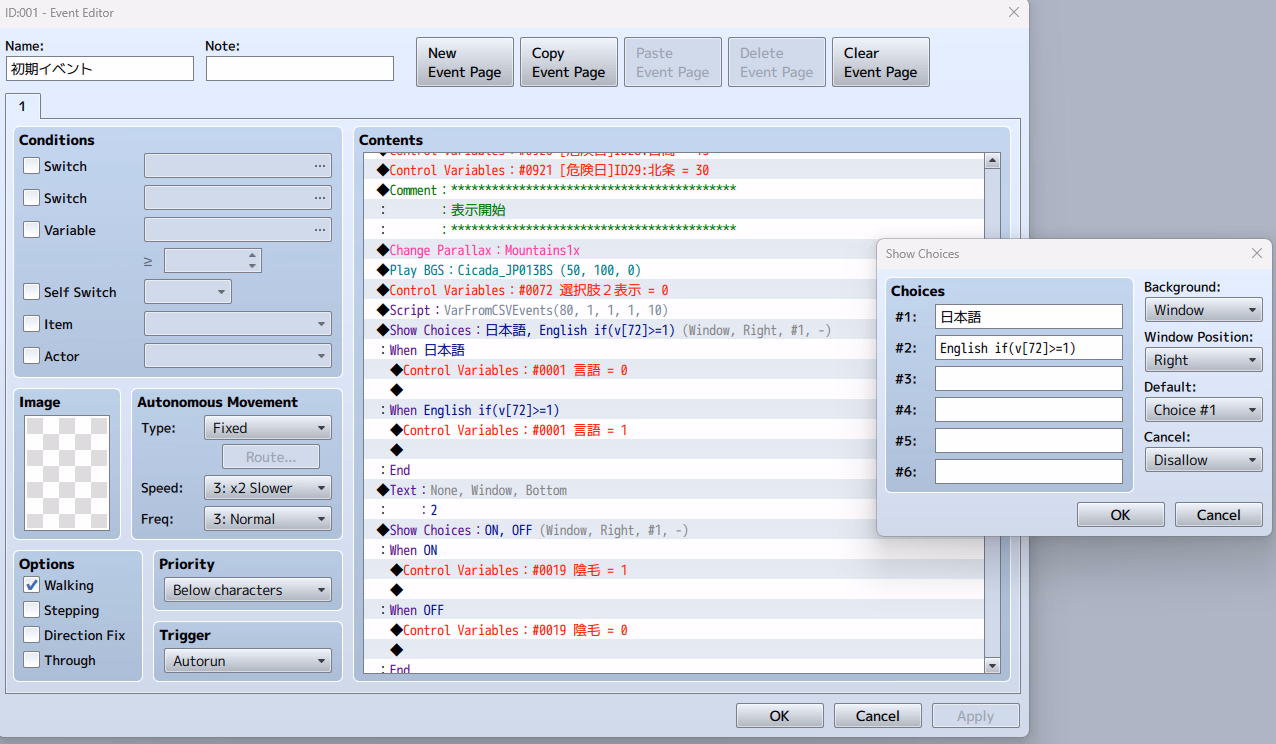
Task: Click choice #2 field with English text
Action: click(x=1029, y=348)
